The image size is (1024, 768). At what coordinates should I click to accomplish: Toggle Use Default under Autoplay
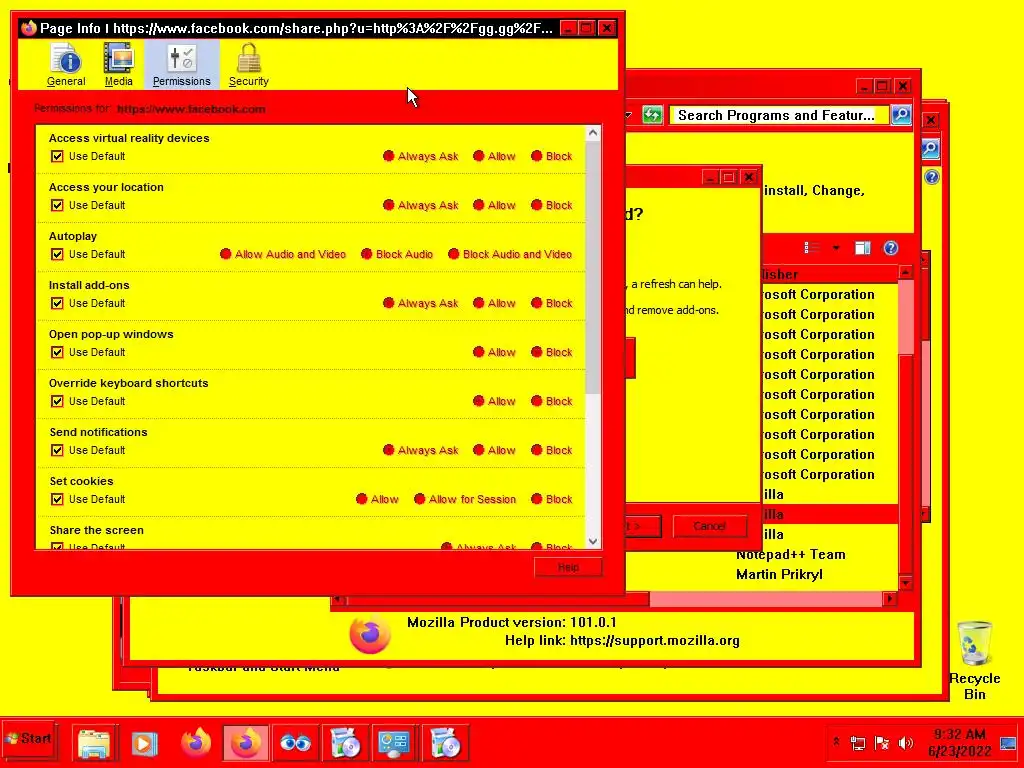[57, 254]
